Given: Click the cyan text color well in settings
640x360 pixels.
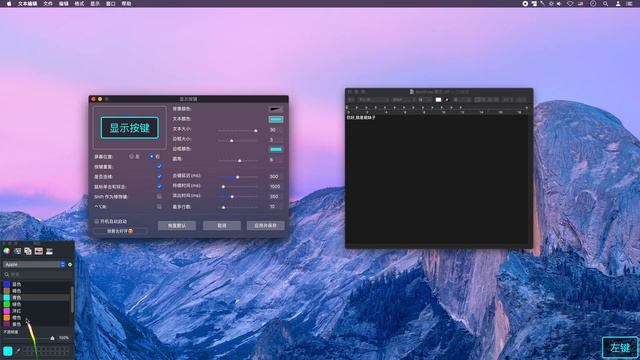Looking at the screenshot, I should 276,119.
